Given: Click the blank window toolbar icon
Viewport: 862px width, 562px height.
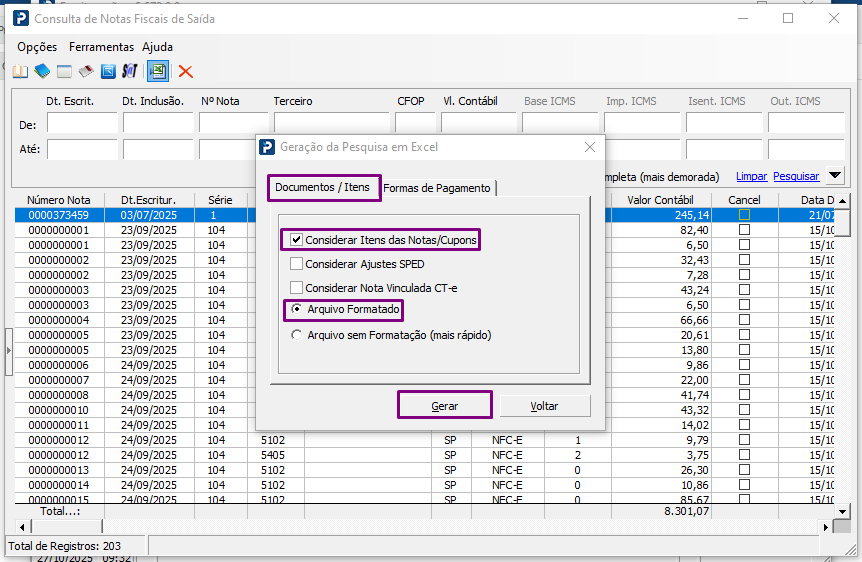Looking at the screenshot, I should tap(64, 71).
